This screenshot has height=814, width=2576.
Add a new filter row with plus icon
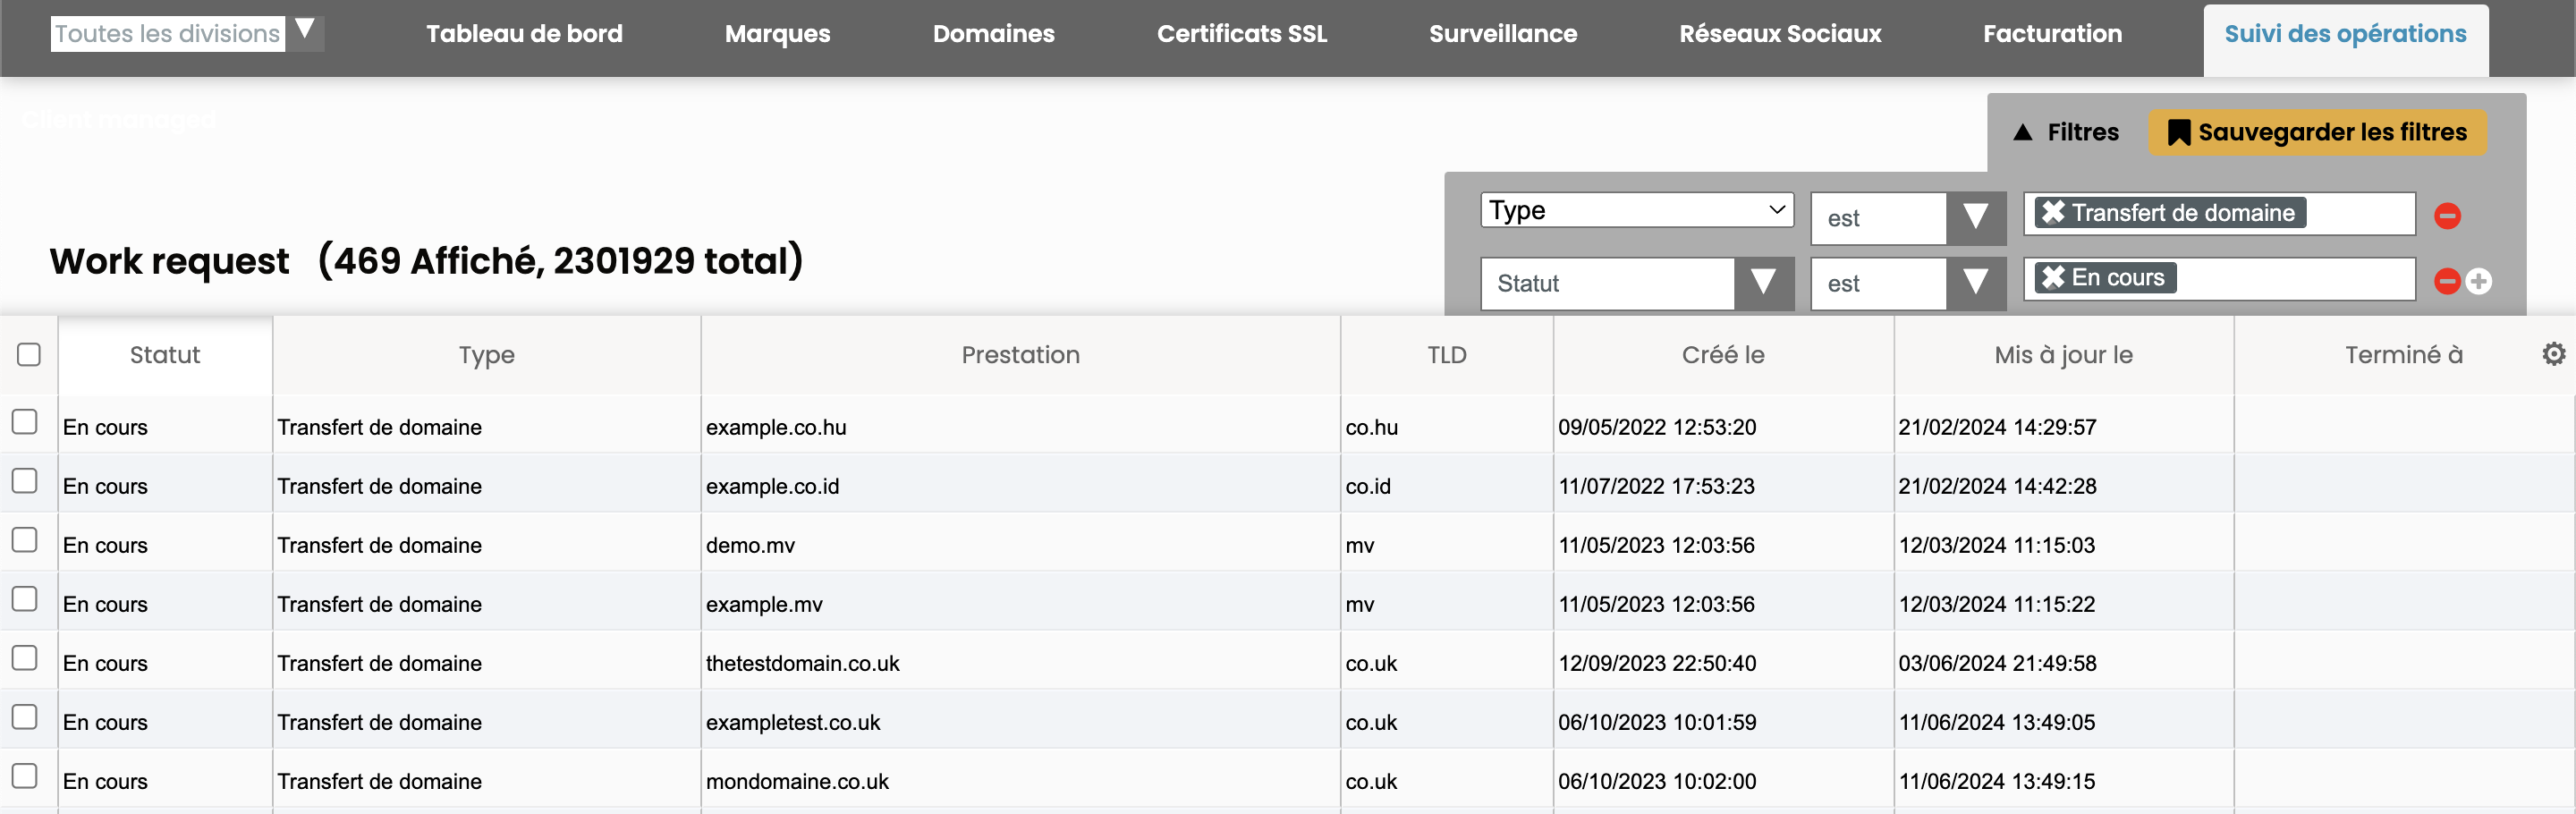pyautogui.click(x=2478, y=282)
